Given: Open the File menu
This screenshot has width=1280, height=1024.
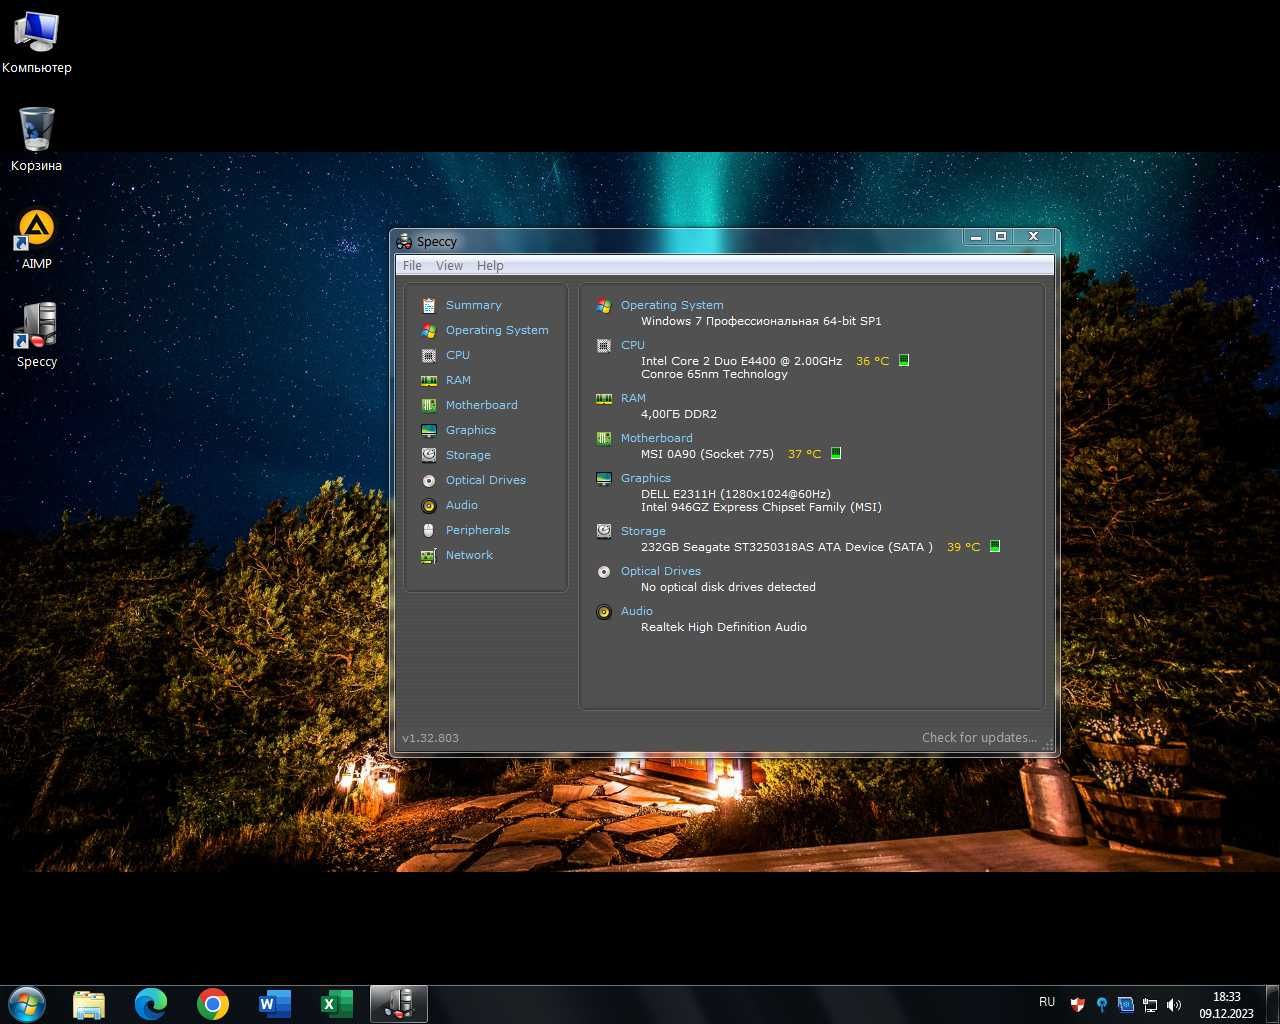Looking at the screenshot, I should coord(412,265).
